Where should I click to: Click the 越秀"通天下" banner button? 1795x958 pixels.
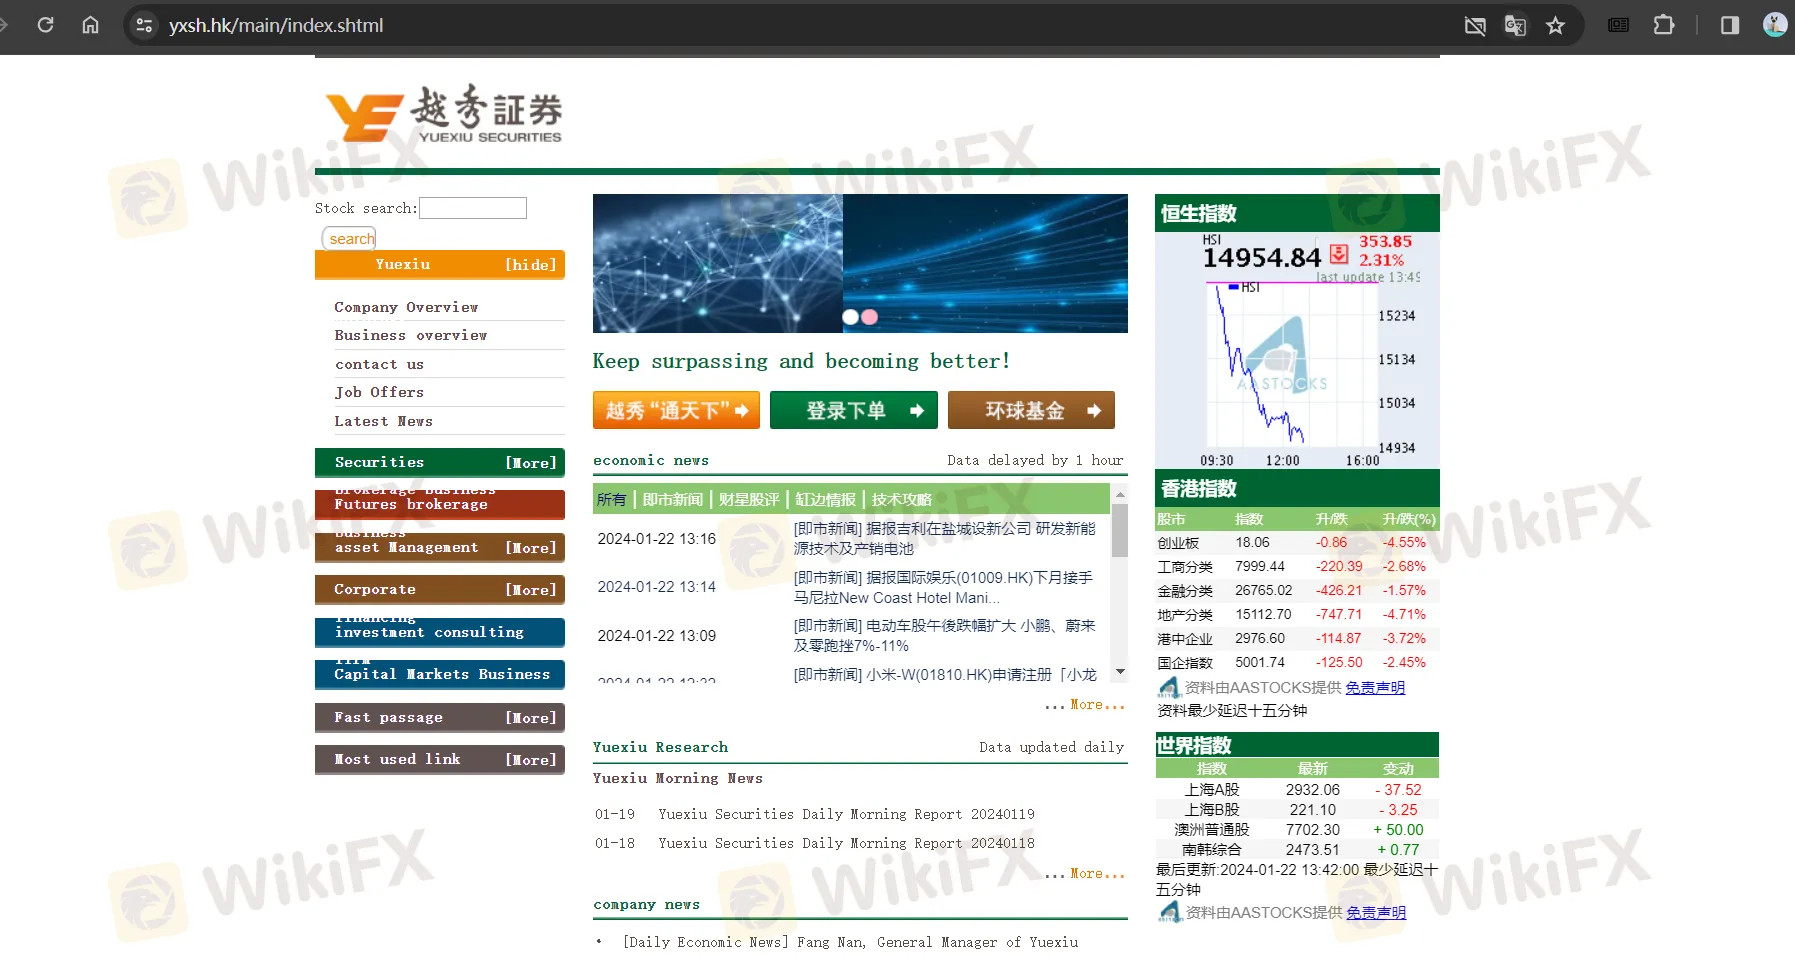coord(676,410)
